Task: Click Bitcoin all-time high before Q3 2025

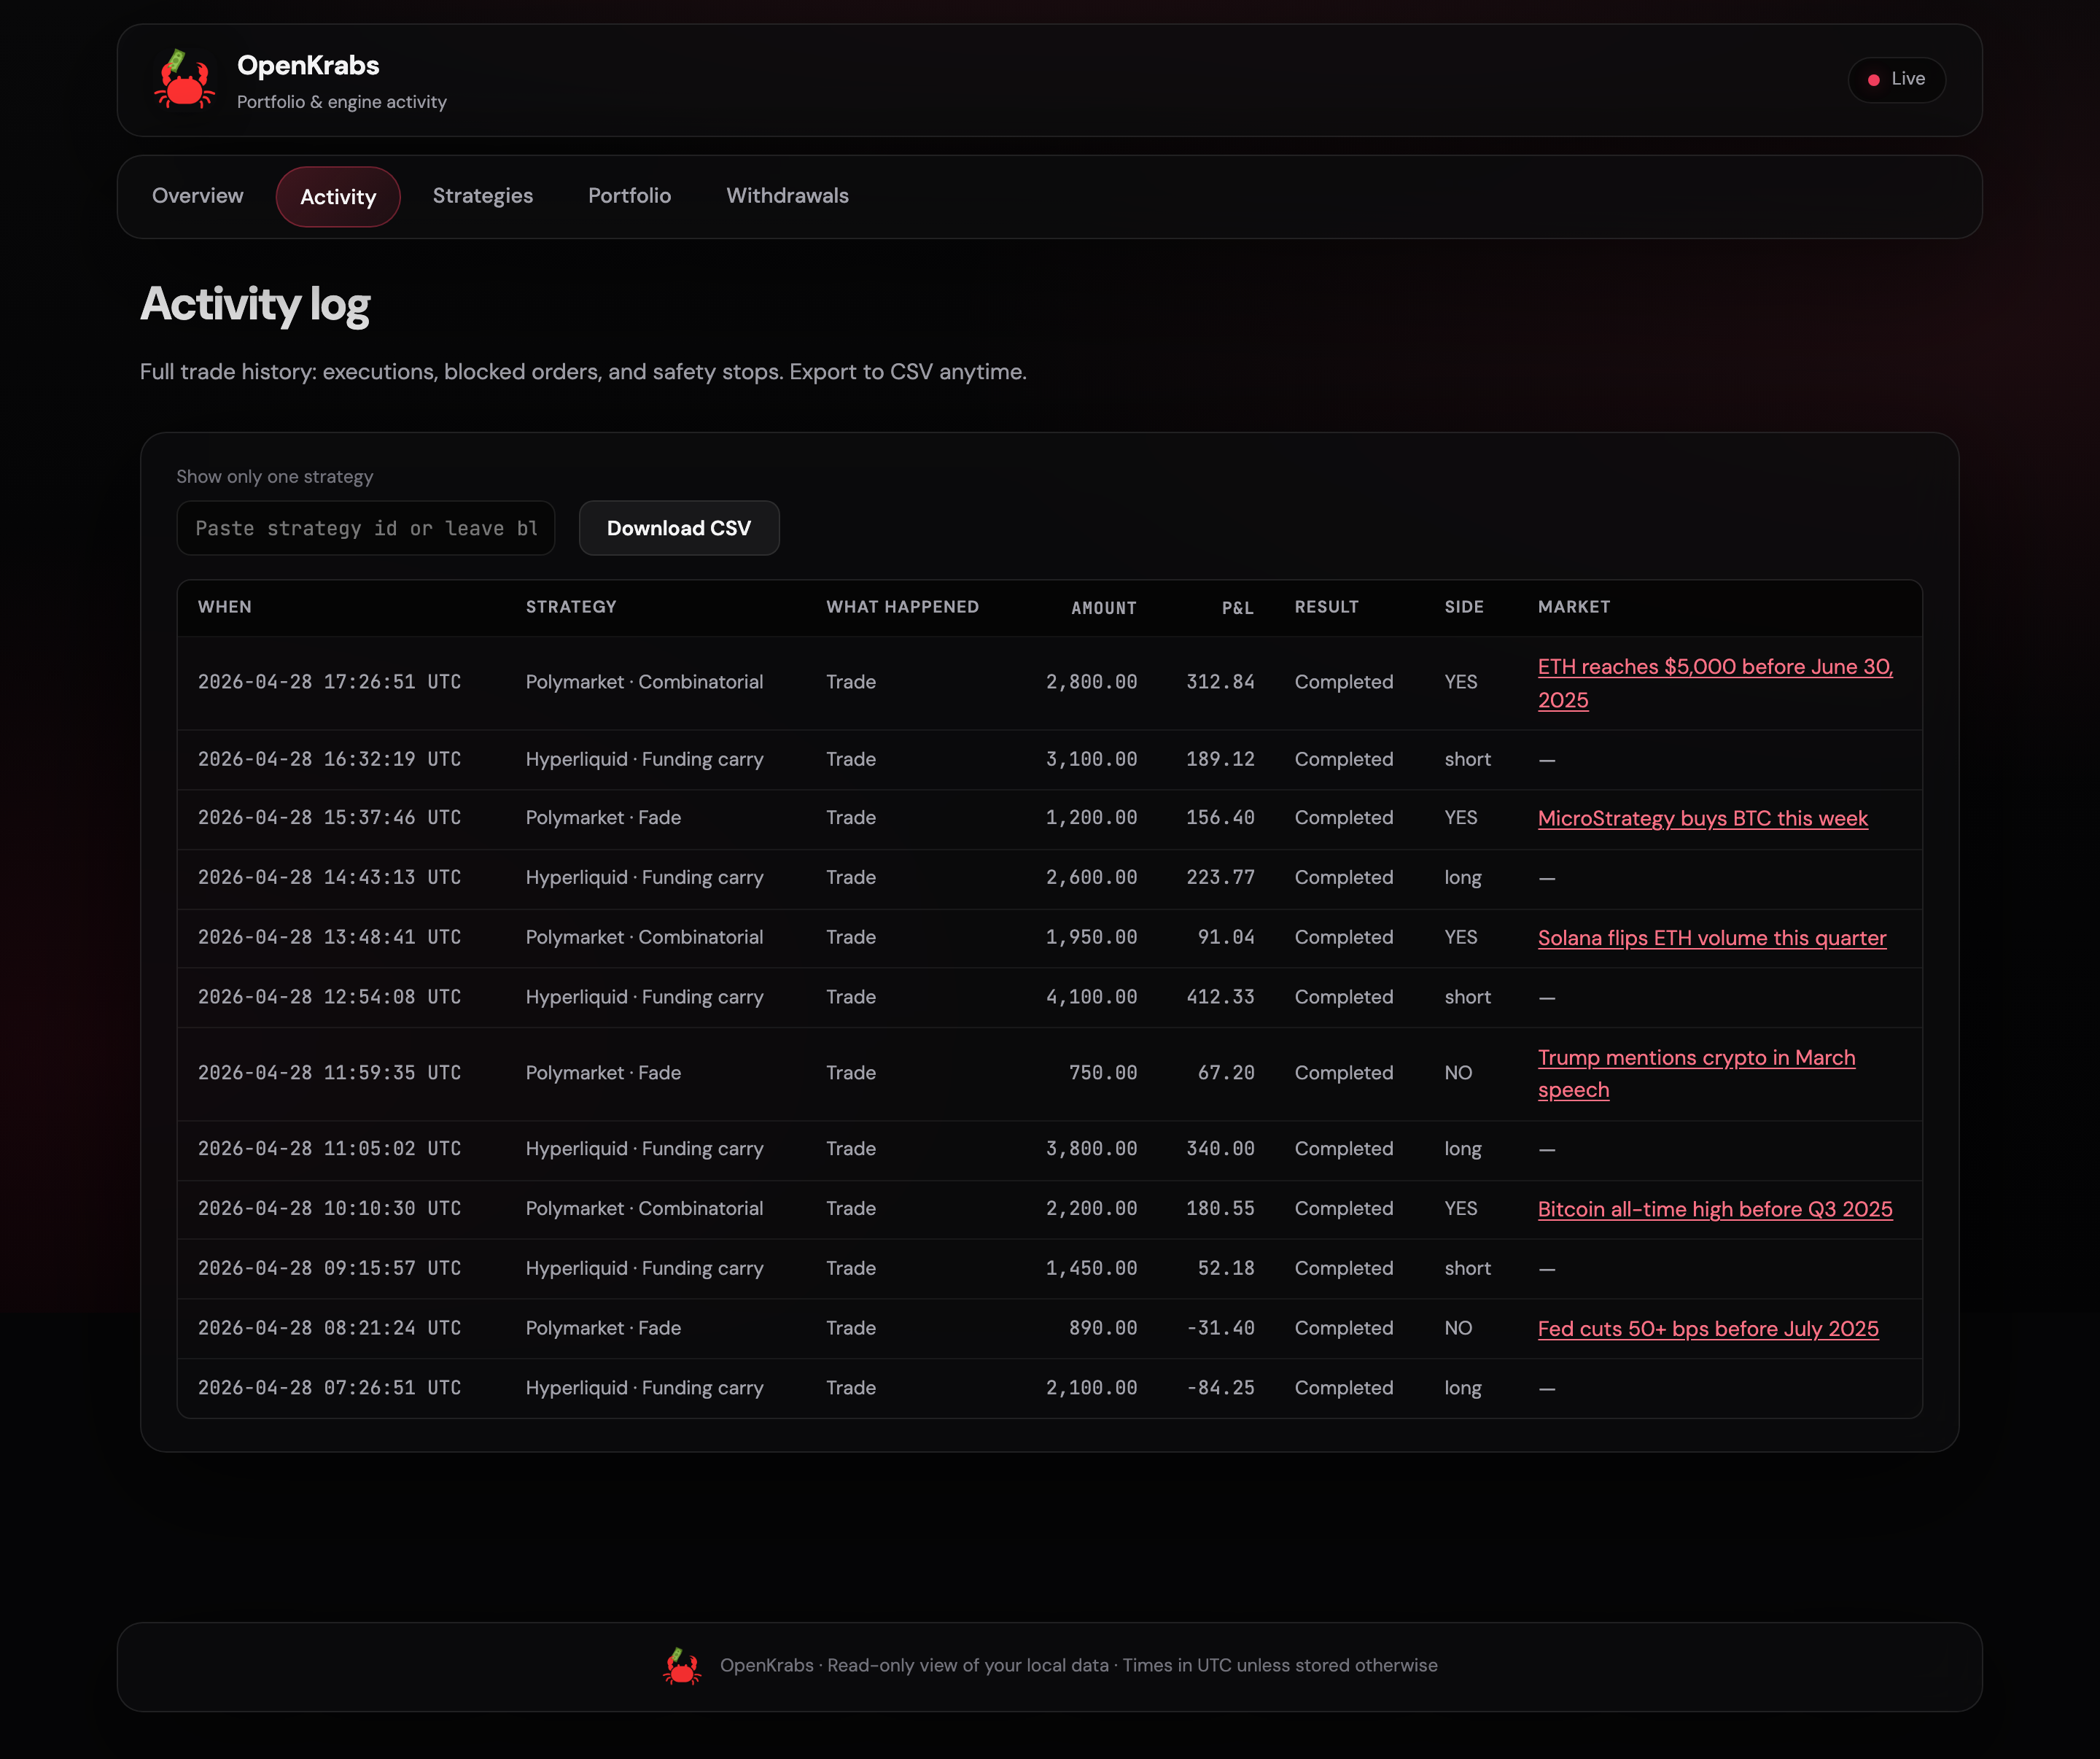Action: tap(1714, 1209)
